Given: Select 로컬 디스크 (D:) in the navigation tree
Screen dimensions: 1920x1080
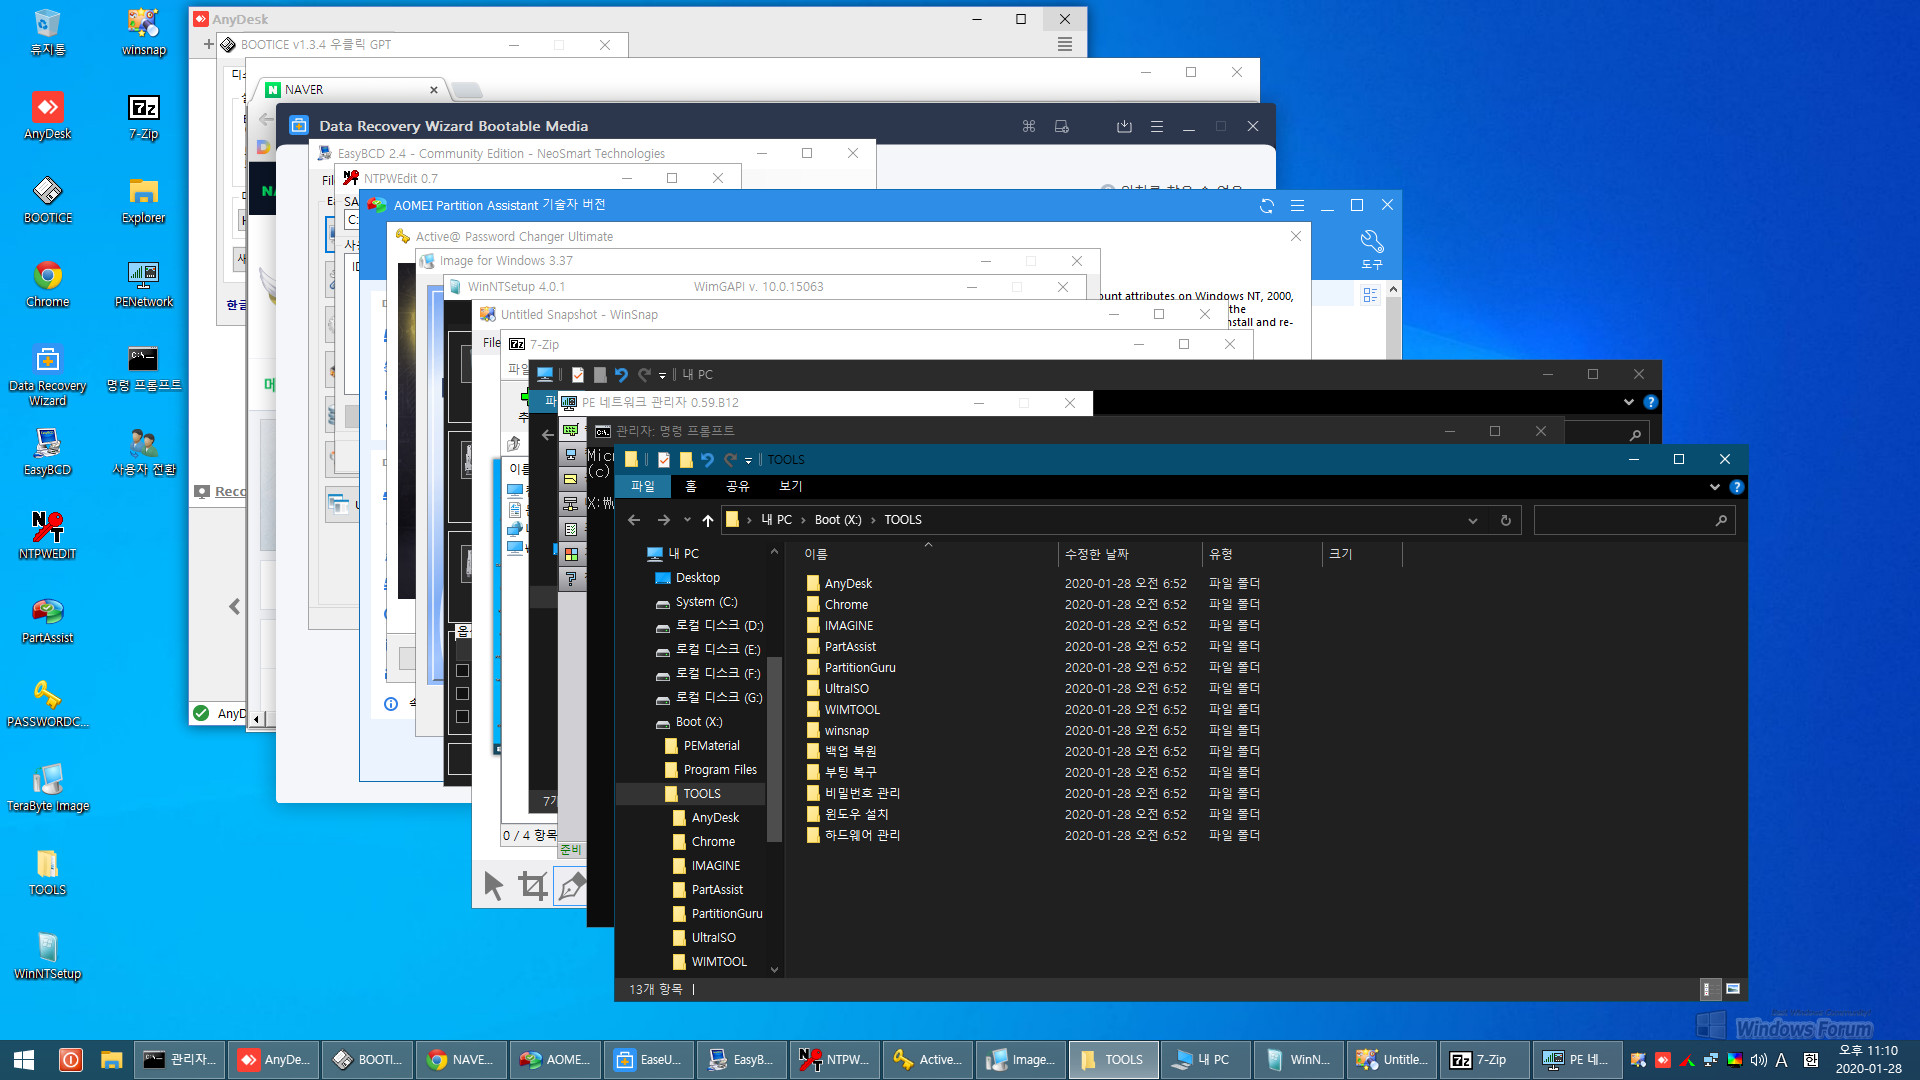Looking at the screenshot, I should (x=719, y=626).
